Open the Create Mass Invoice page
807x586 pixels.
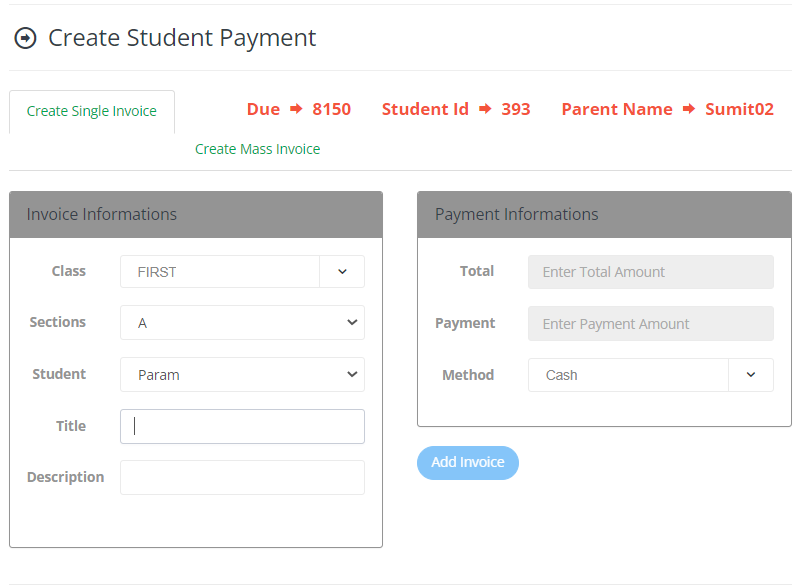tap(257, 148)
